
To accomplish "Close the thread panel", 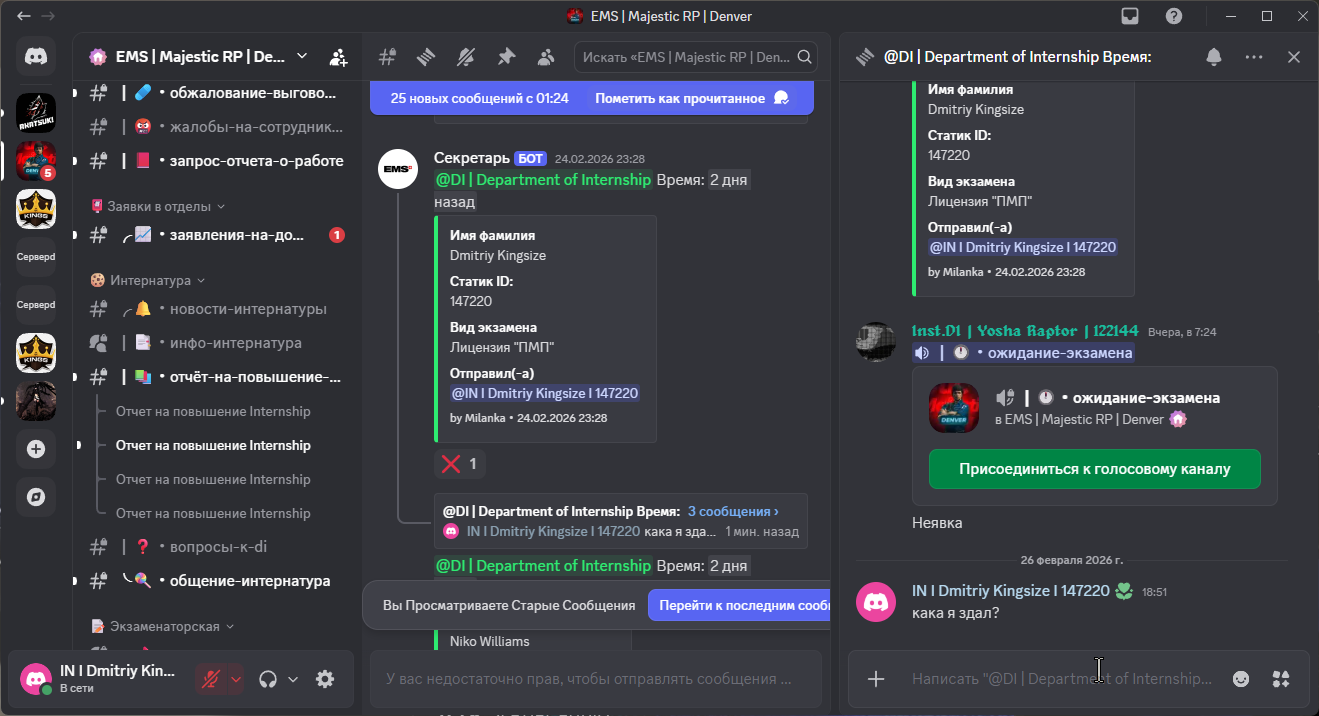I will click(1294, 57).
